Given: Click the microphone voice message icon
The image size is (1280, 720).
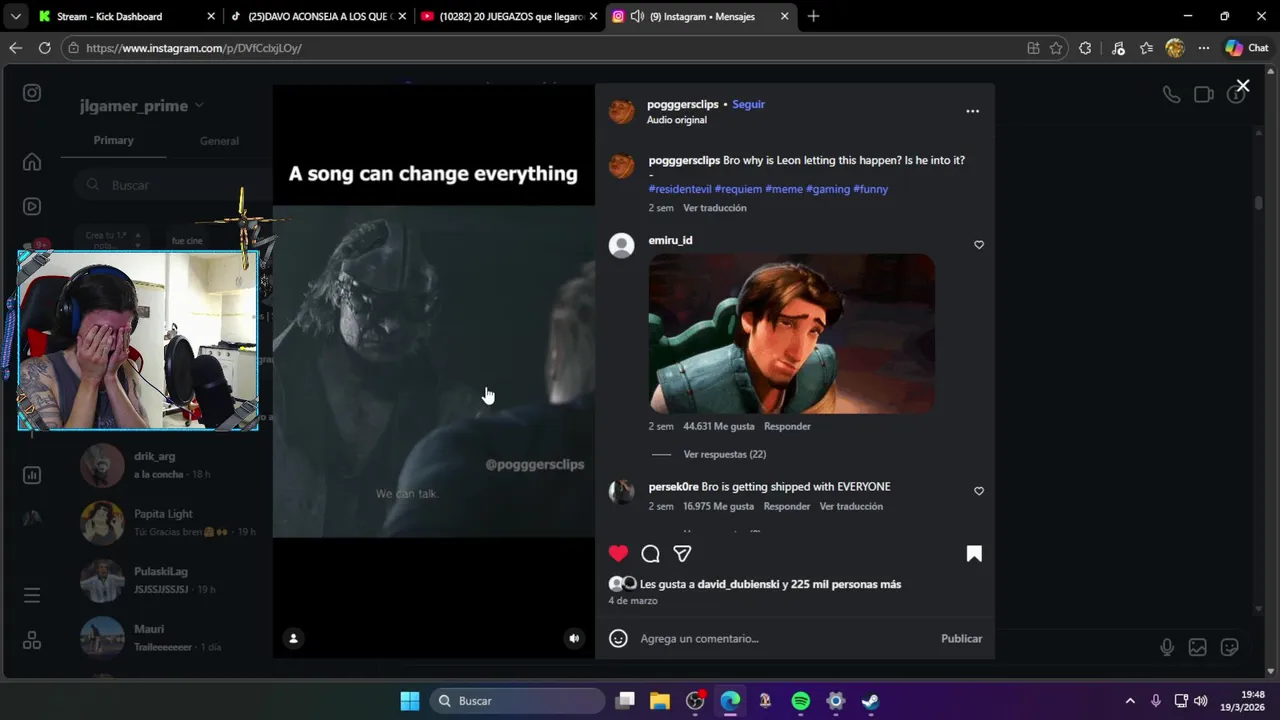Looking at the screenshot, I should coord(1166,647).
